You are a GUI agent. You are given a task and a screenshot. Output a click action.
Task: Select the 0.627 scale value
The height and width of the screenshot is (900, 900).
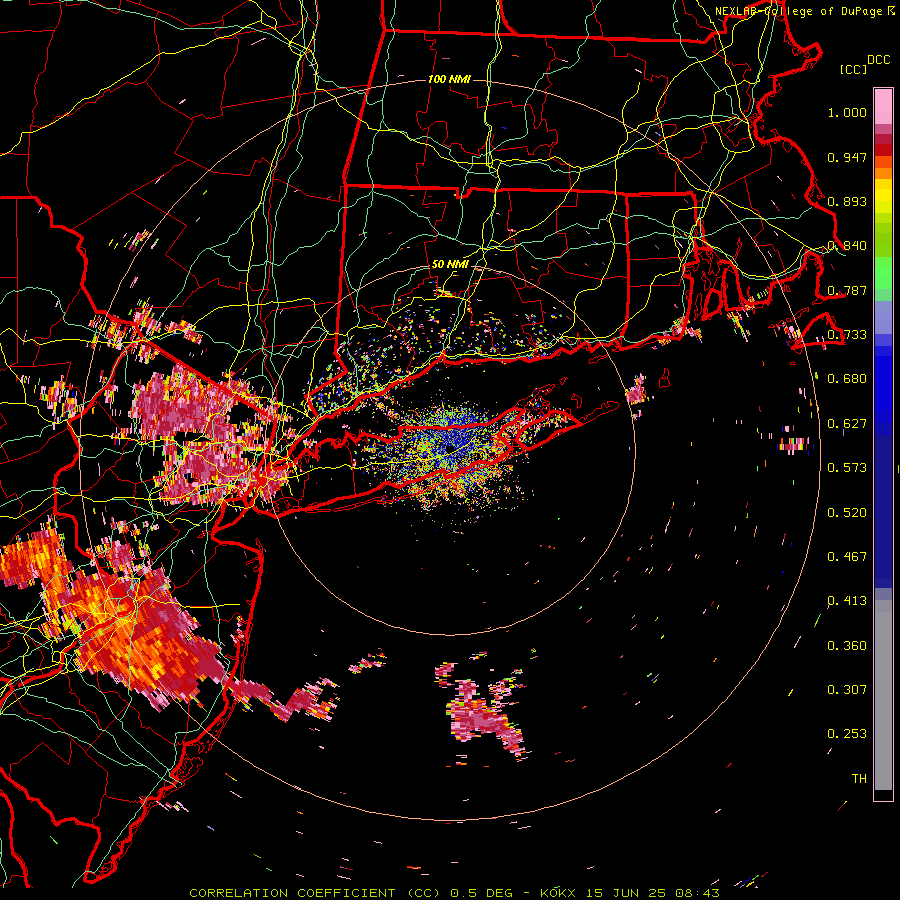[x=847, y=424]
